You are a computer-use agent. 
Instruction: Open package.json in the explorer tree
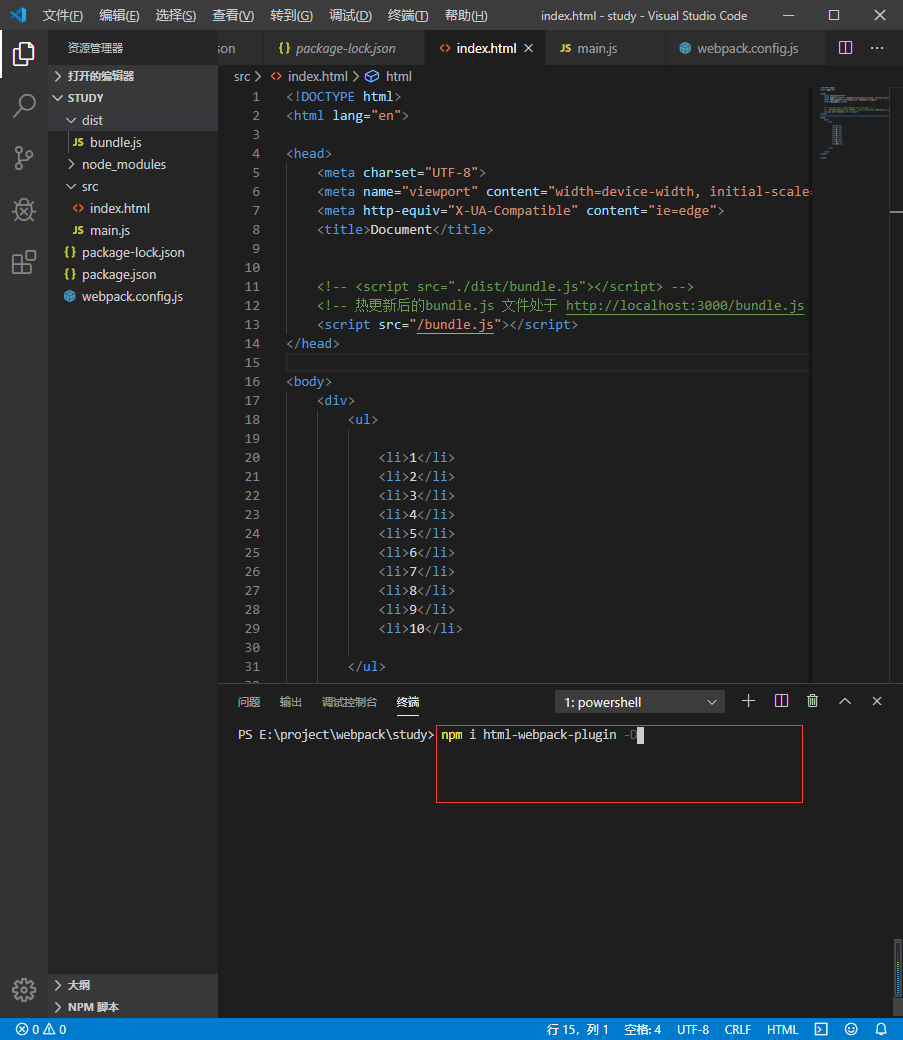(133, 275)
